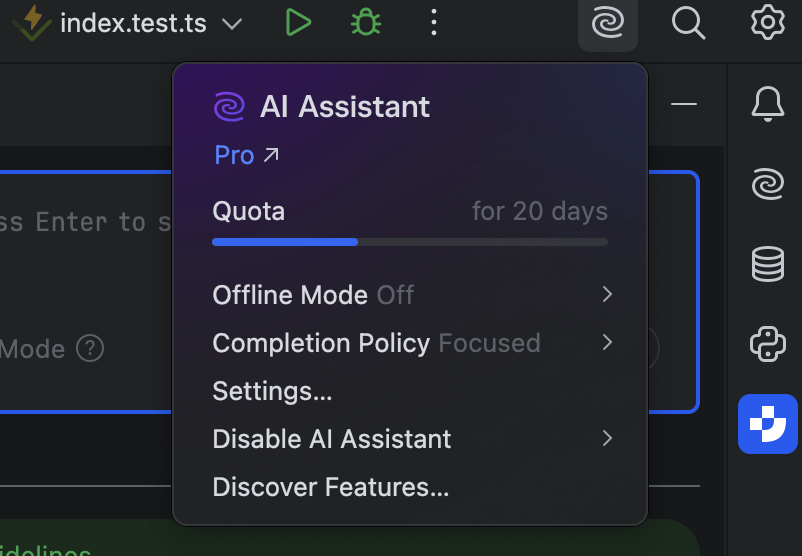Click the AI Assistant spiral icon in top toolbar
Image resolution: width=802 pixels, height=556 pixels.
[607, 23]
